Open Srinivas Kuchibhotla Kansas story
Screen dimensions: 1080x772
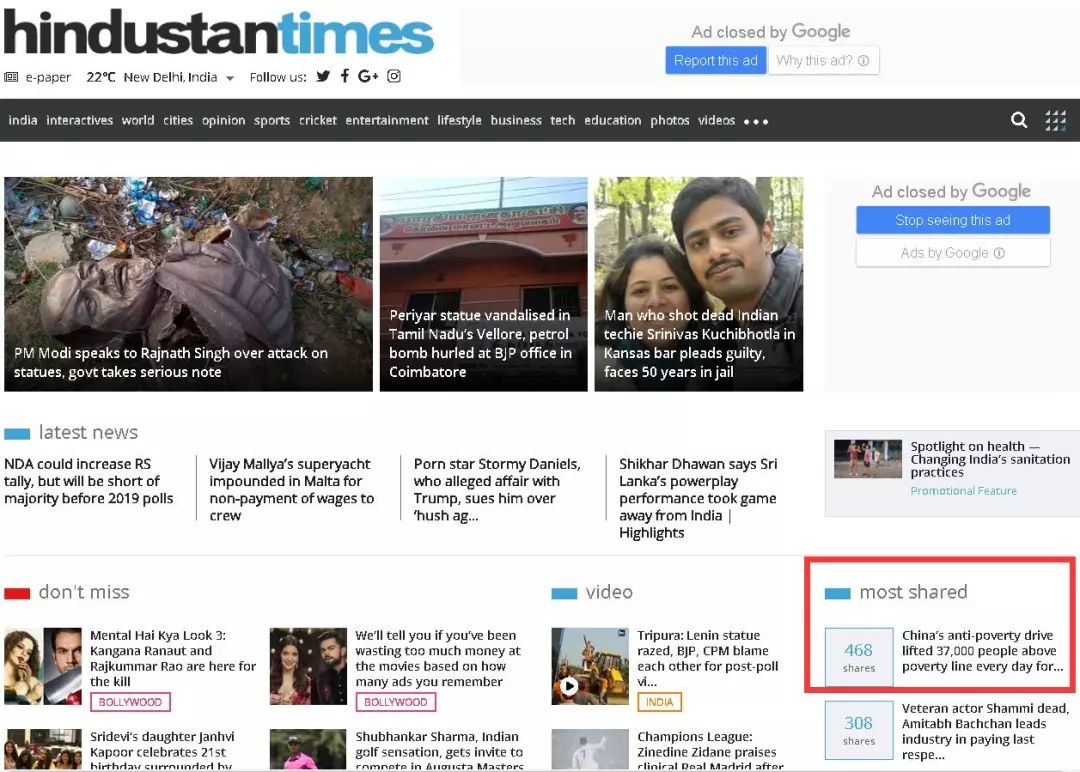pos(698,284)
